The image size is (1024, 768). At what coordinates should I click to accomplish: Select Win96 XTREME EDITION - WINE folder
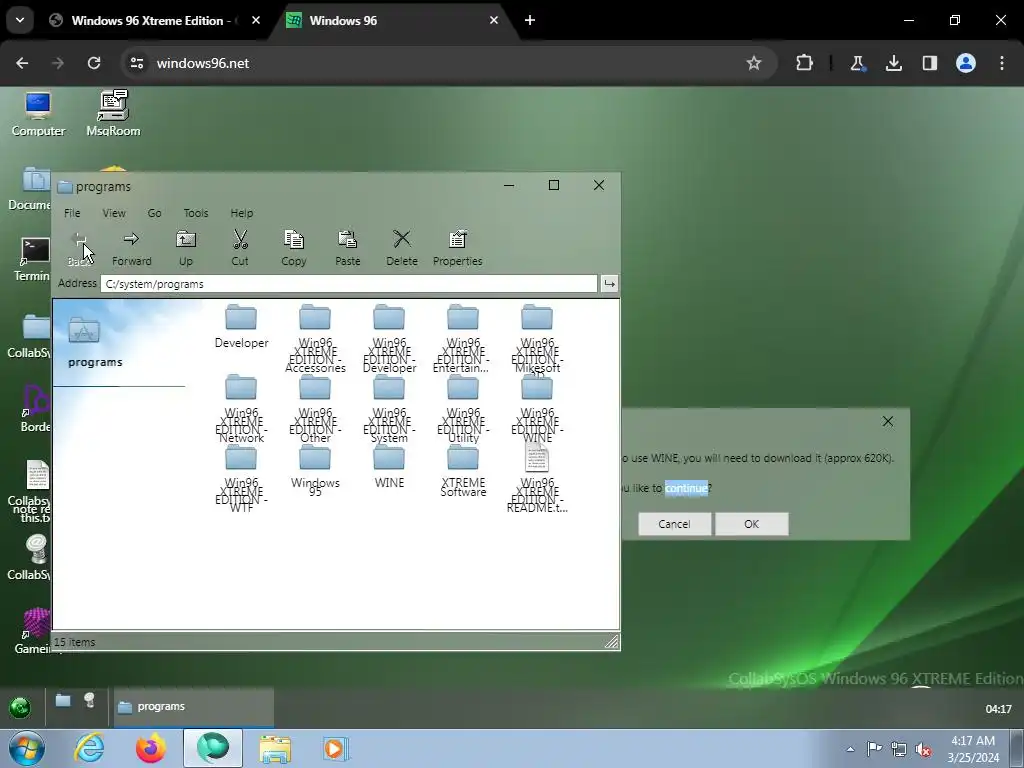[537, 409]
